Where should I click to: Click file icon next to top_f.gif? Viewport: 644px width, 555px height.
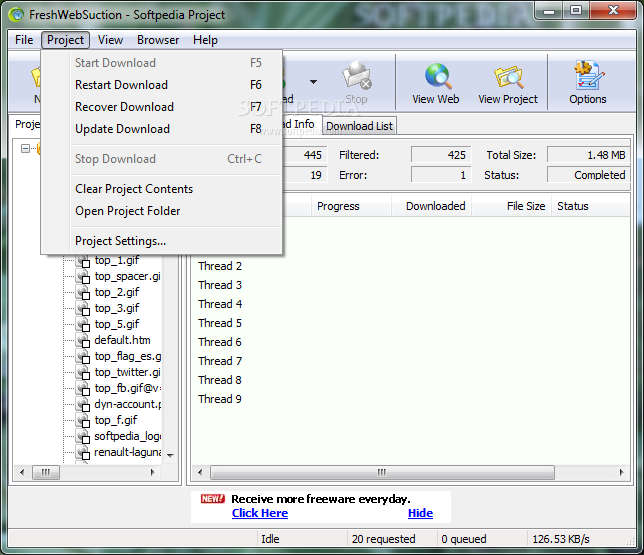(83, 421)
